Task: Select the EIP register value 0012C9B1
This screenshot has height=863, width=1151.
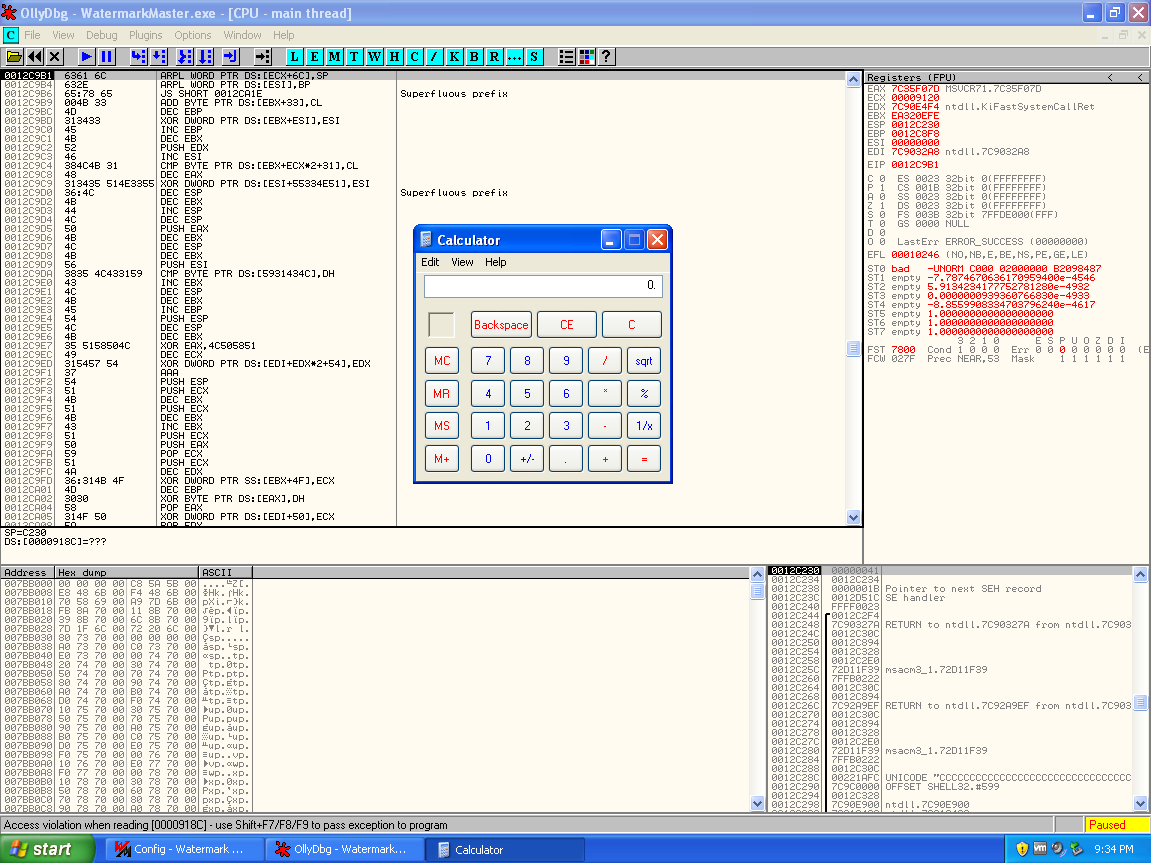Action: coord(915,165)
